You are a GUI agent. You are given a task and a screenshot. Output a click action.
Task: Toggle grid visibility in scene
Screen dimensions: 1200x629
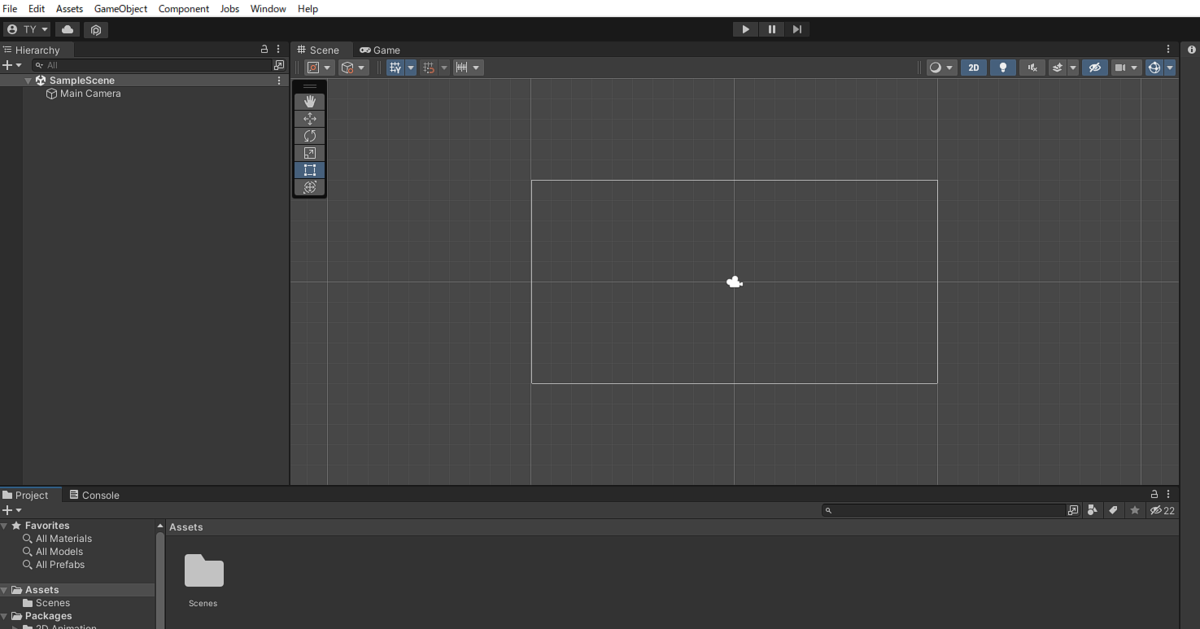click(x=395, y=67)
